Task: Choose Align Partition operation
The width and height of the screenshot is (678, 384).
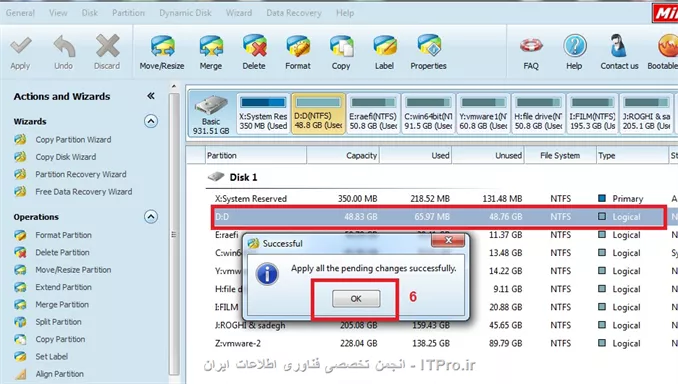Action: pyautogui.click(x=60, y=374)
